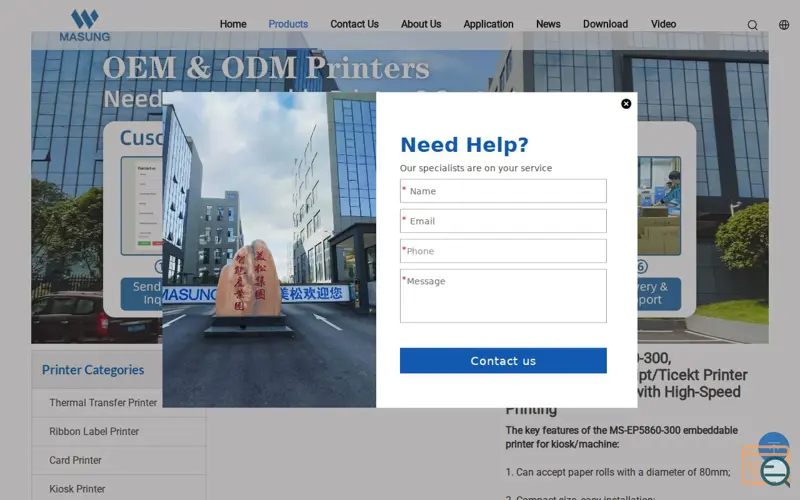Select Card Printer category
The width and height of the screenshot is (800, 500).
pos(76,460)
